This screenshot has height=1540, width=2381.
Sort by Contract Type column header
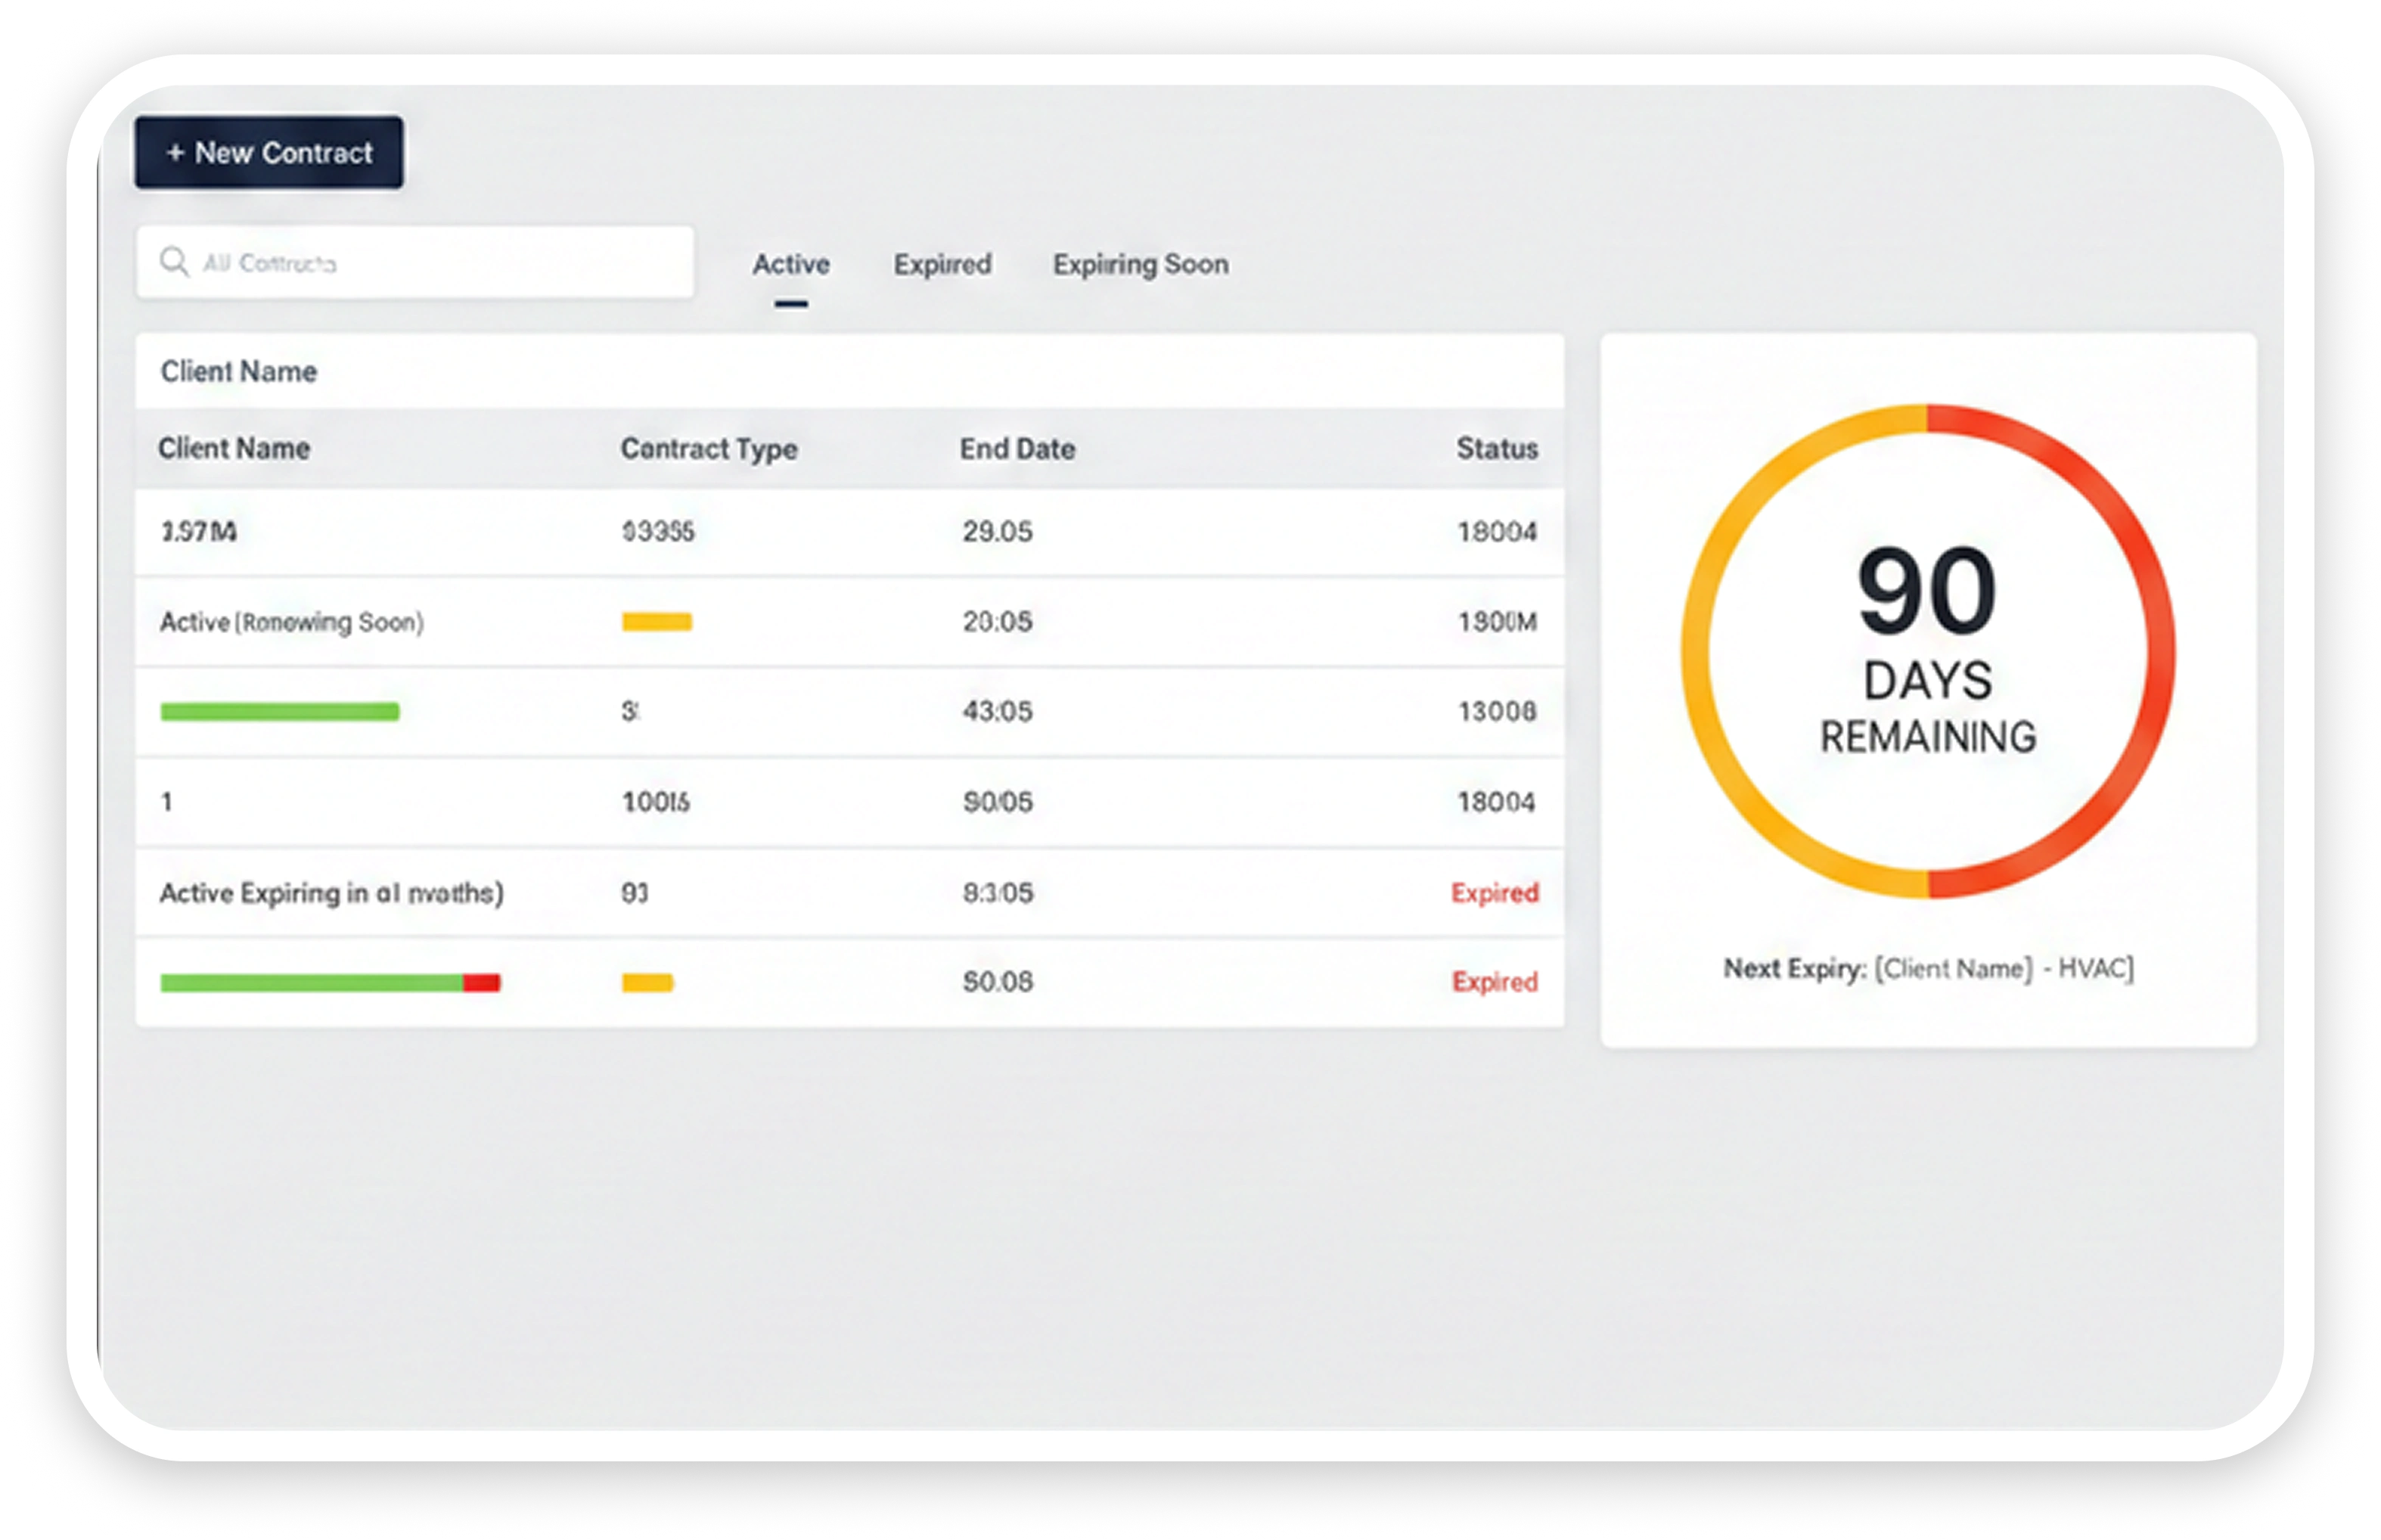[709, 449]
